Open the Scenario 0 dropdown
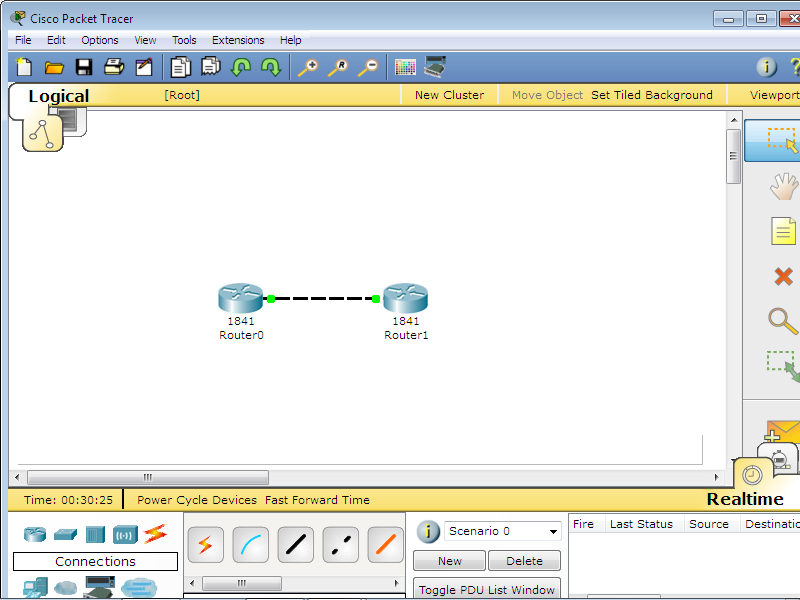Viewport: 800px width, 600px height. (x=503, y=531)
